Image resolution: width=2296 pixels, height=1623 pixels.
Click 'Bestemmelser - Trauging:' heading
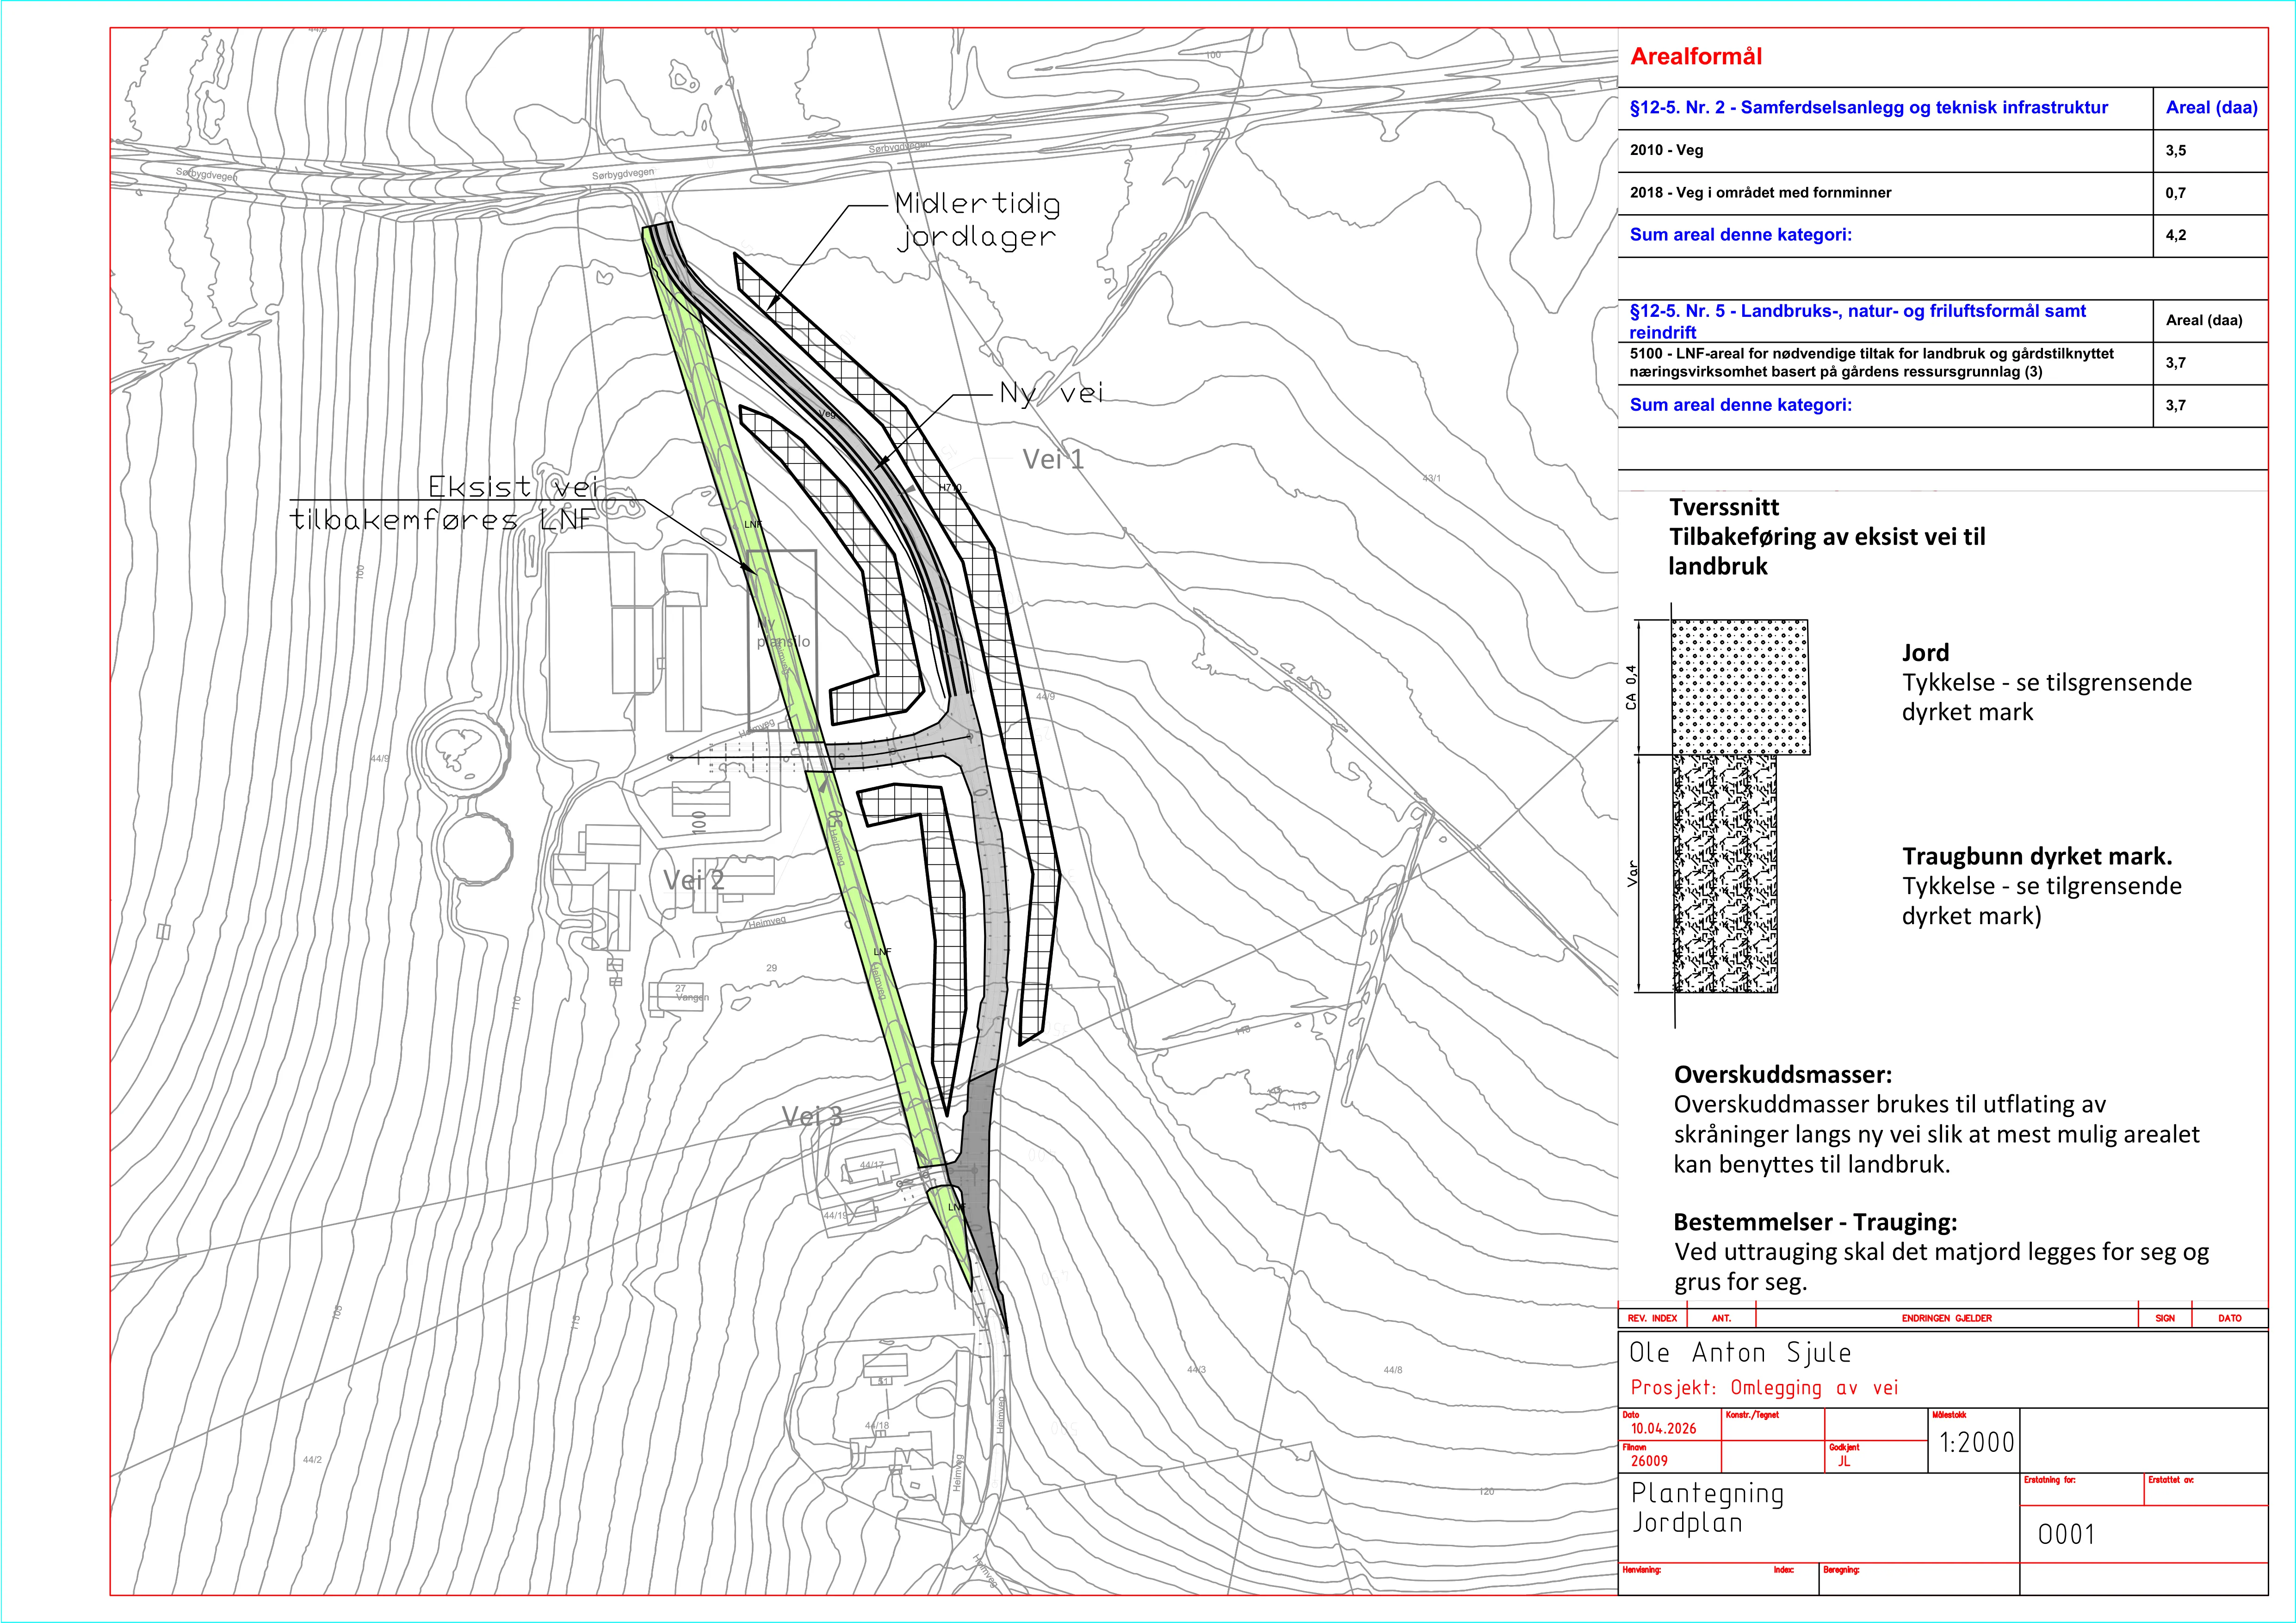1815,1223
